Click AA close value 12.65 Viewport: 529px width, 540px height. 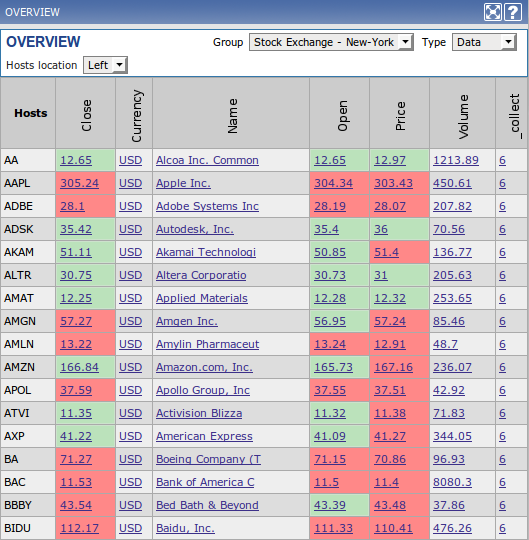pyautogui.click(x=76, y=160)
